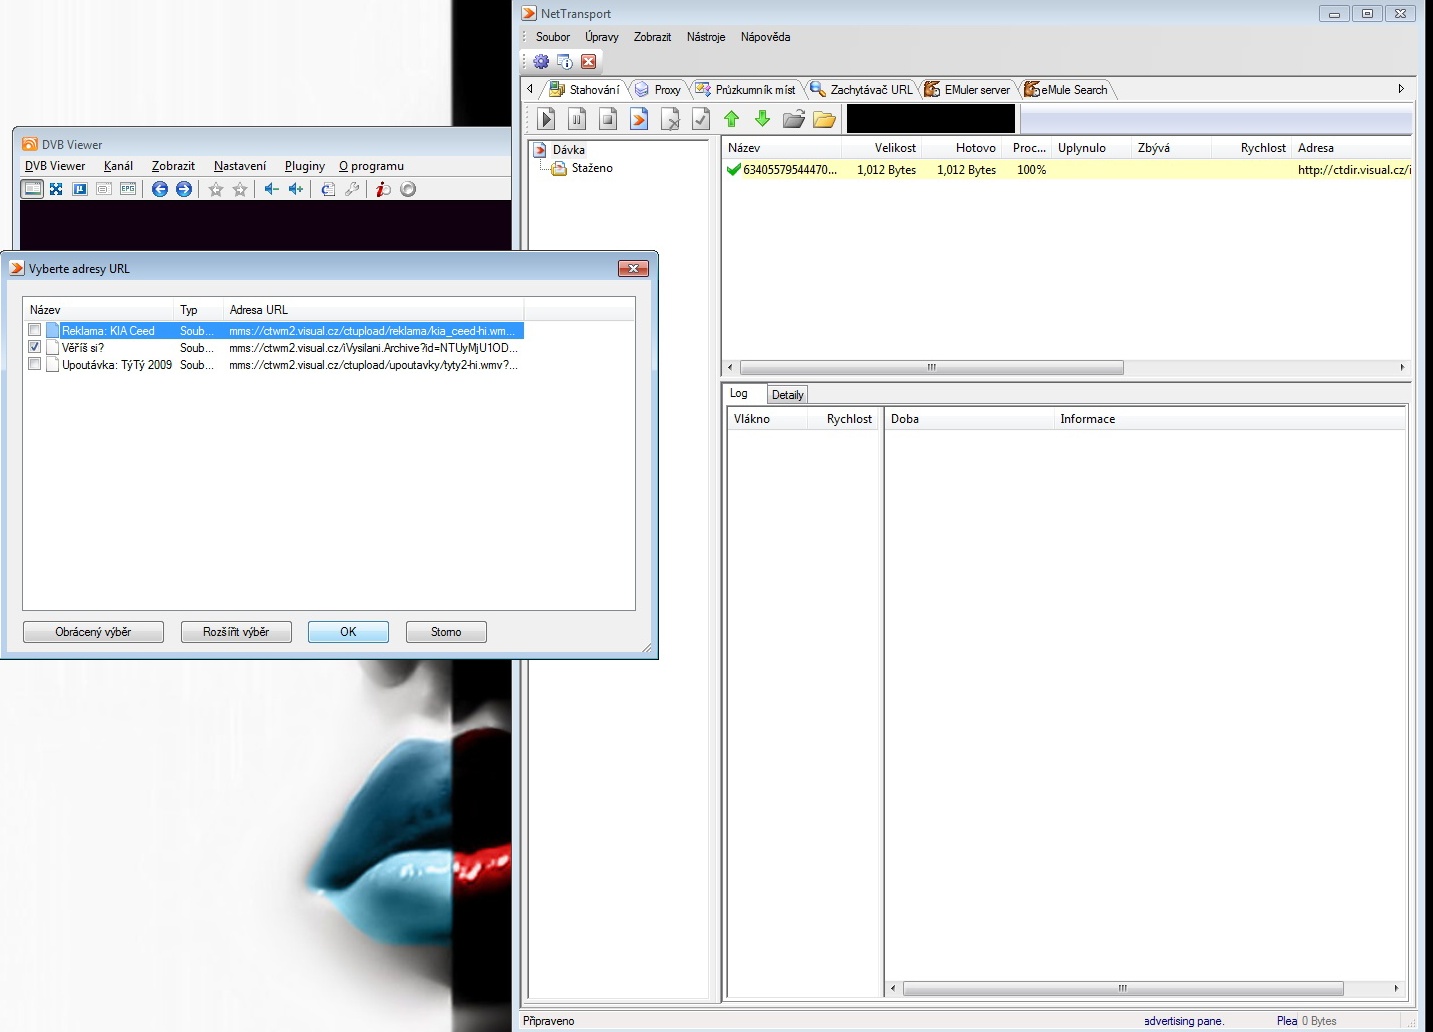Click orange arrow new-download icon
This screenshot has height=1032, width=1433.
pyautogui.click(x=639, y=119)
